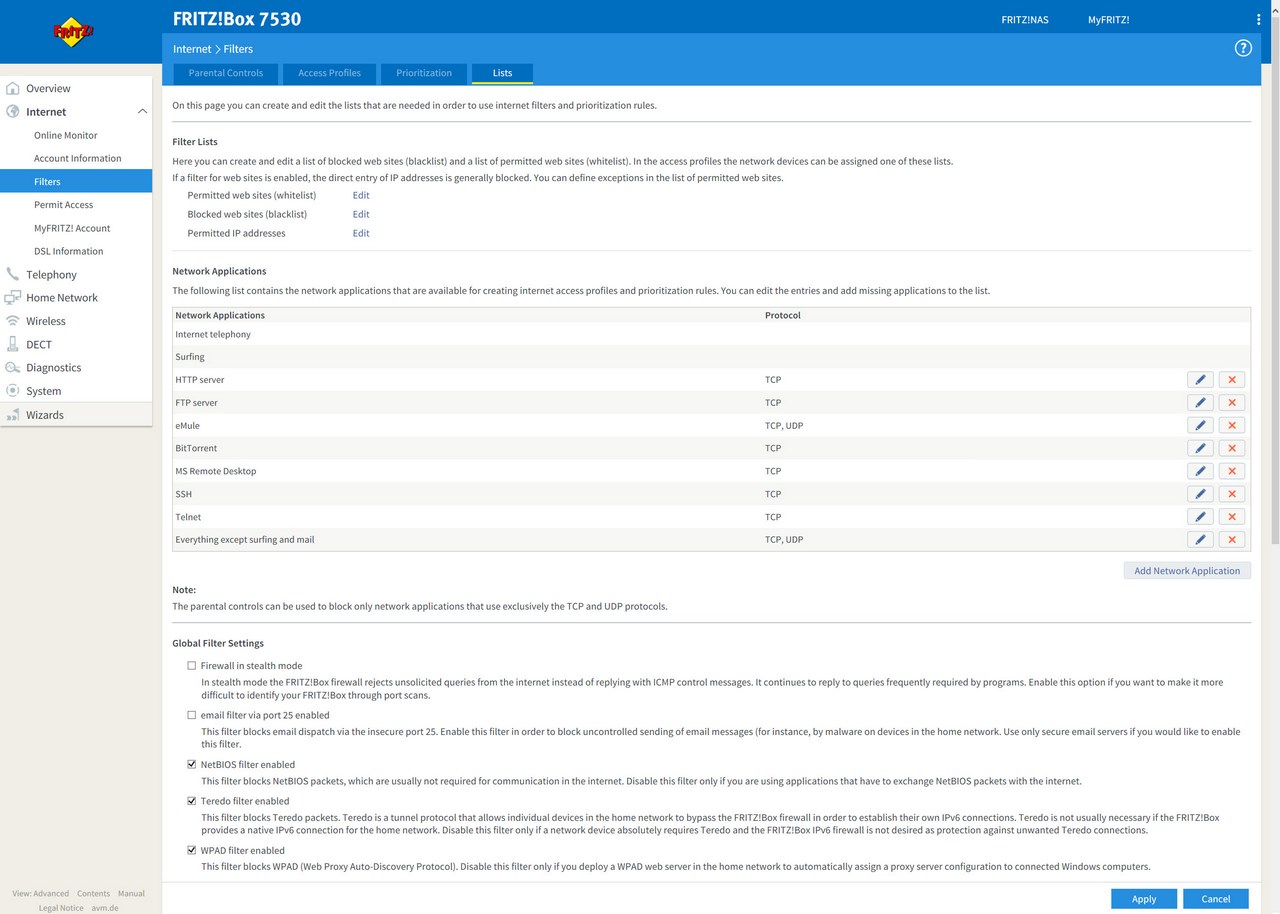
Task: Select the Surfing row
Action: [x=711, y=357]
